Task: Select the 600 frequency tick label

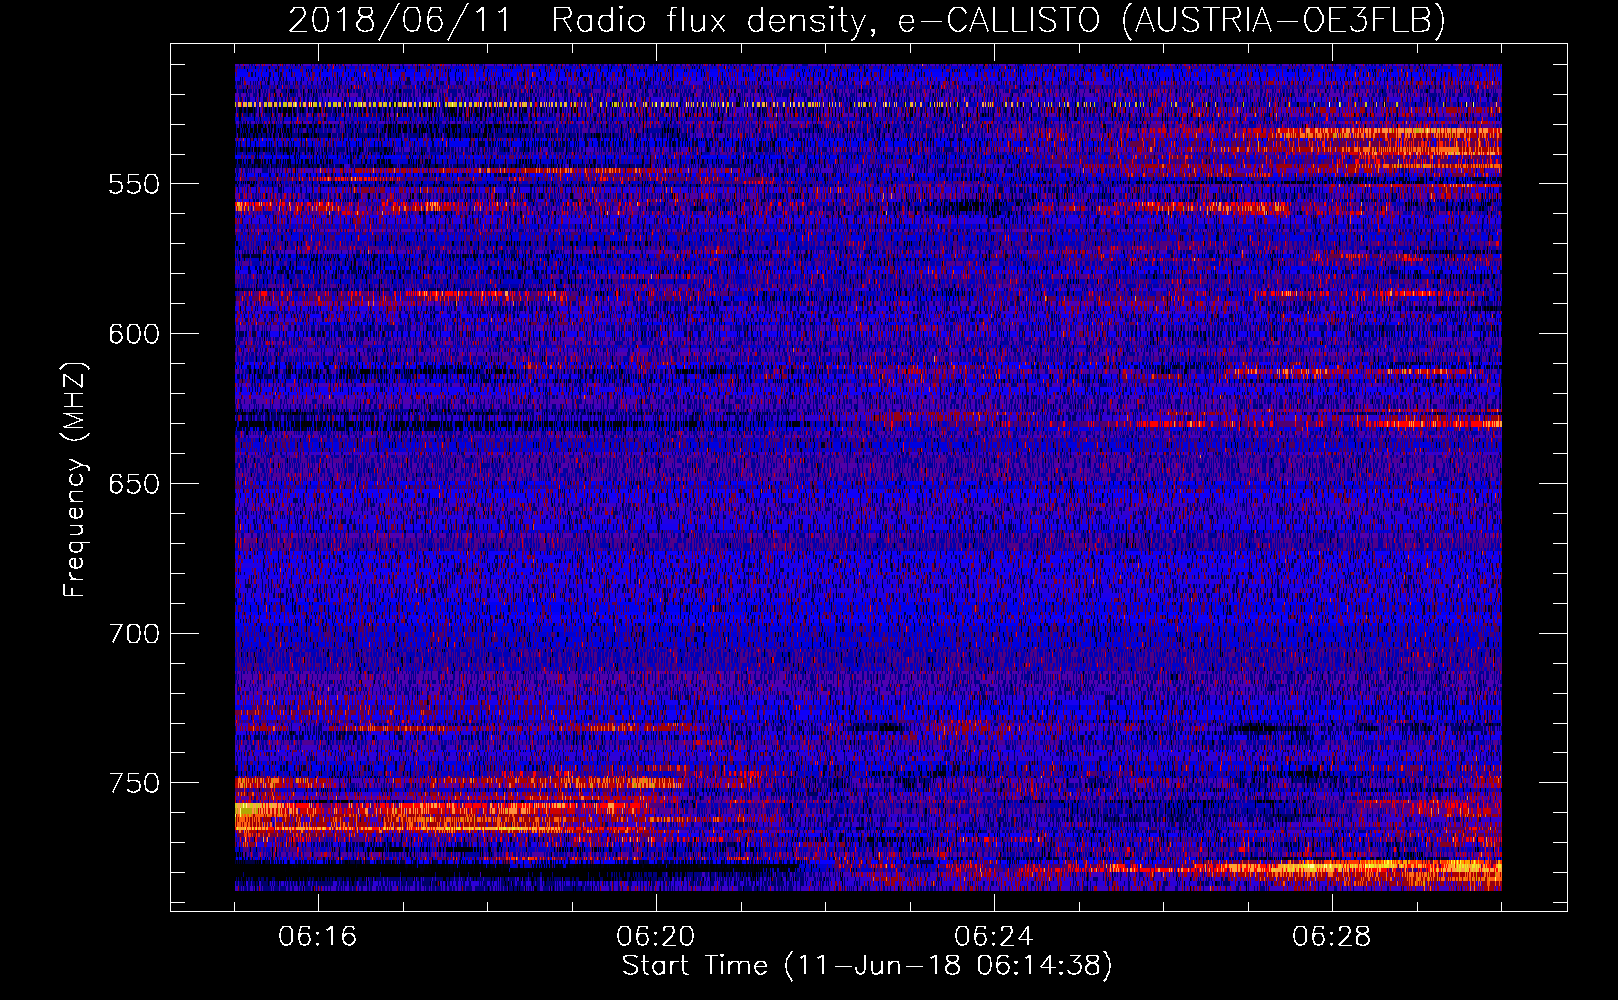Action: [134, 334]
